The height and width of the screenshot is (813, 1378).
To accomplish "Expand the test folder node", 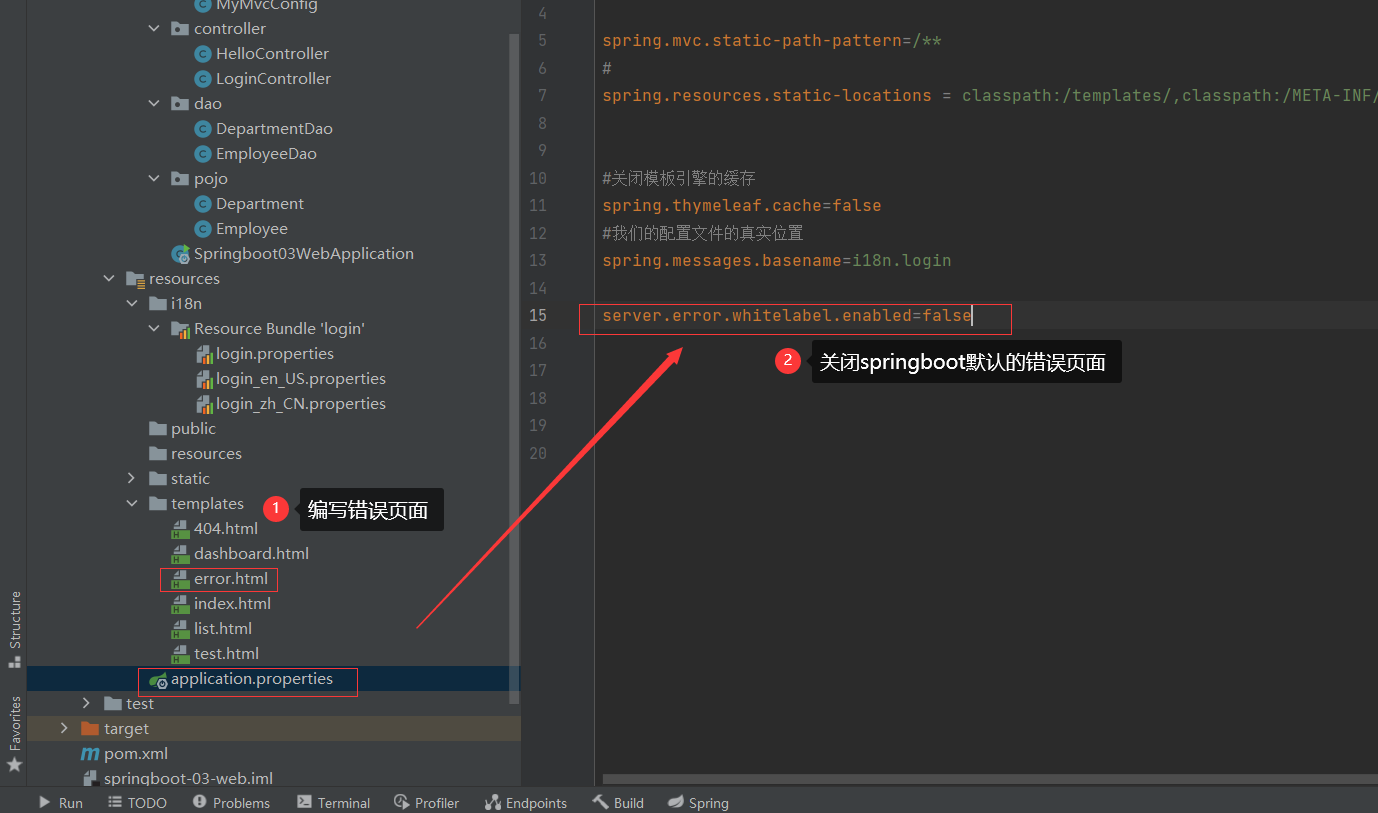I will (x=87, y=704).
